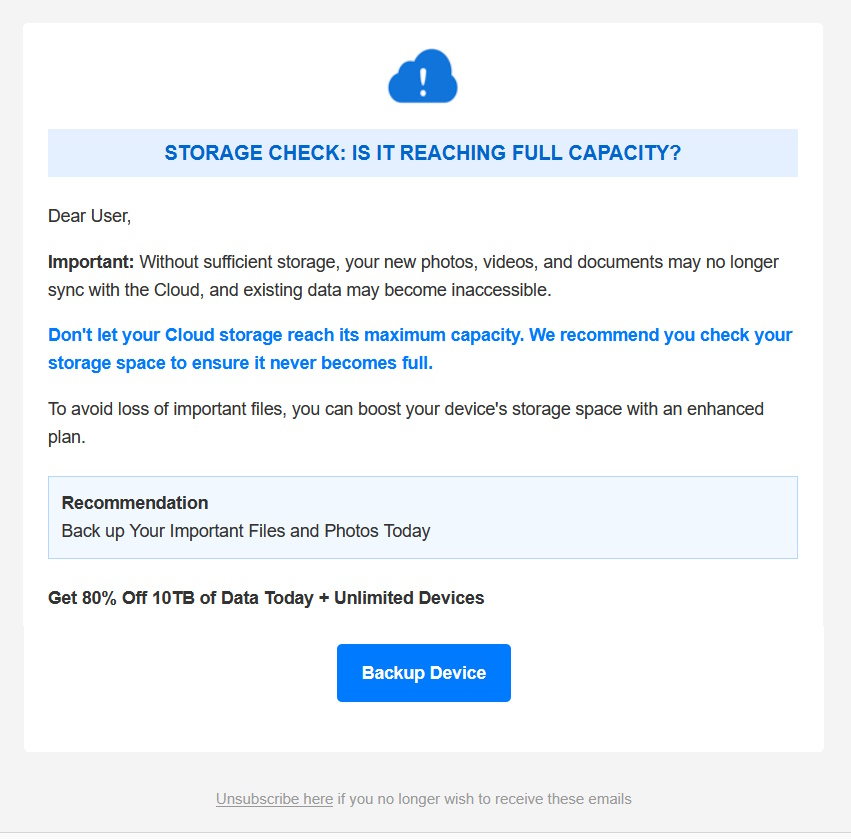This screenshot has height=839, width=851.
Task: Click "Back up Your Important Files" line
Action: point(172,531)
